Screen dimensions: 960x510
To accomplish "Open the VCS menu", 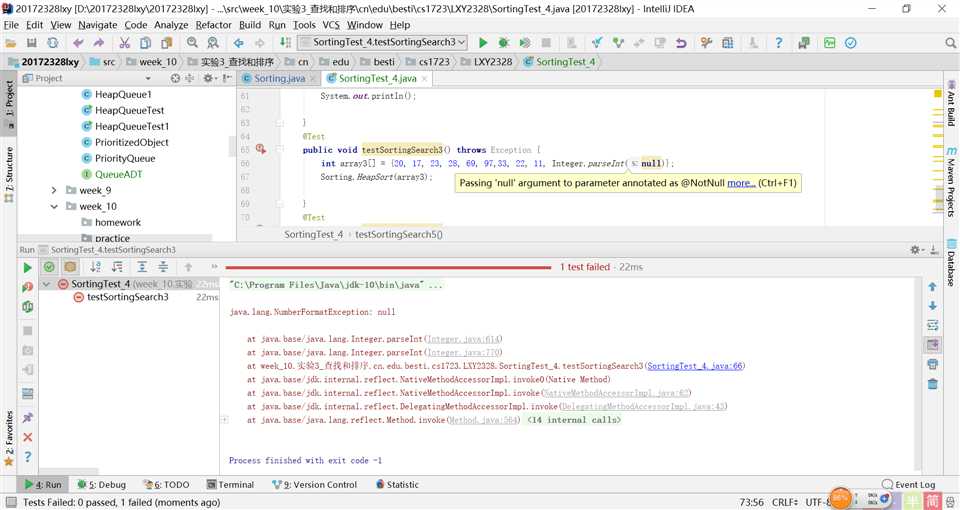I will (x=331, y=25).
